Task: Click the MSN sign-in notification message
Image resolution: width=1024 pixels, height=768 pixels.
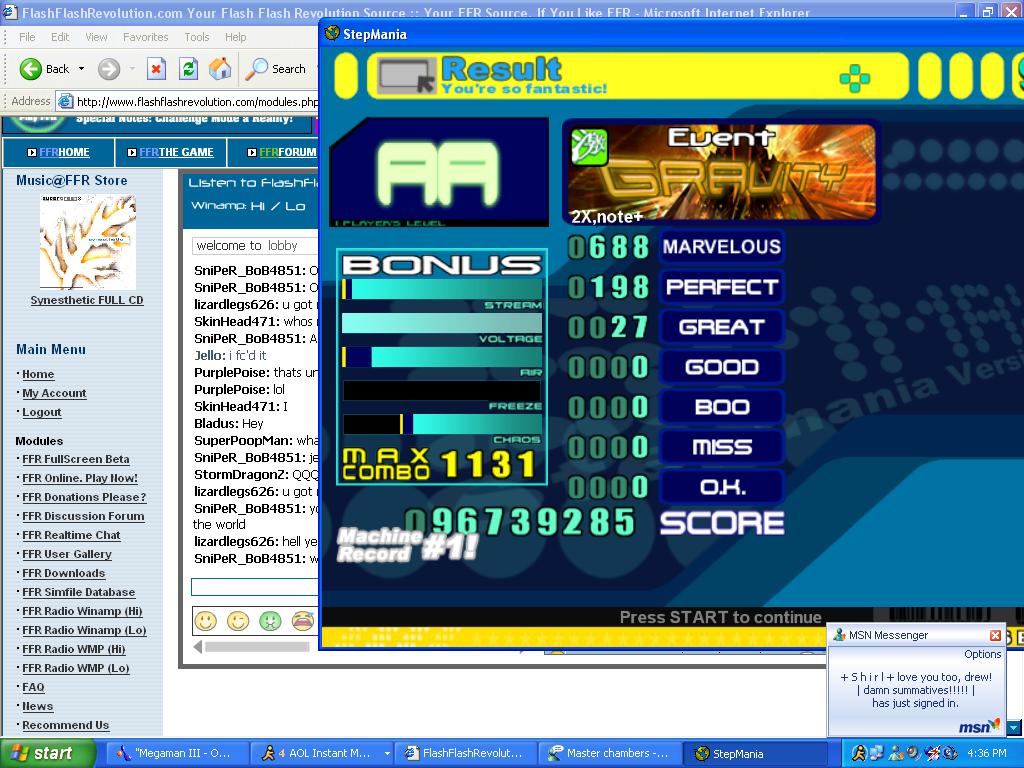Action: 916,690
